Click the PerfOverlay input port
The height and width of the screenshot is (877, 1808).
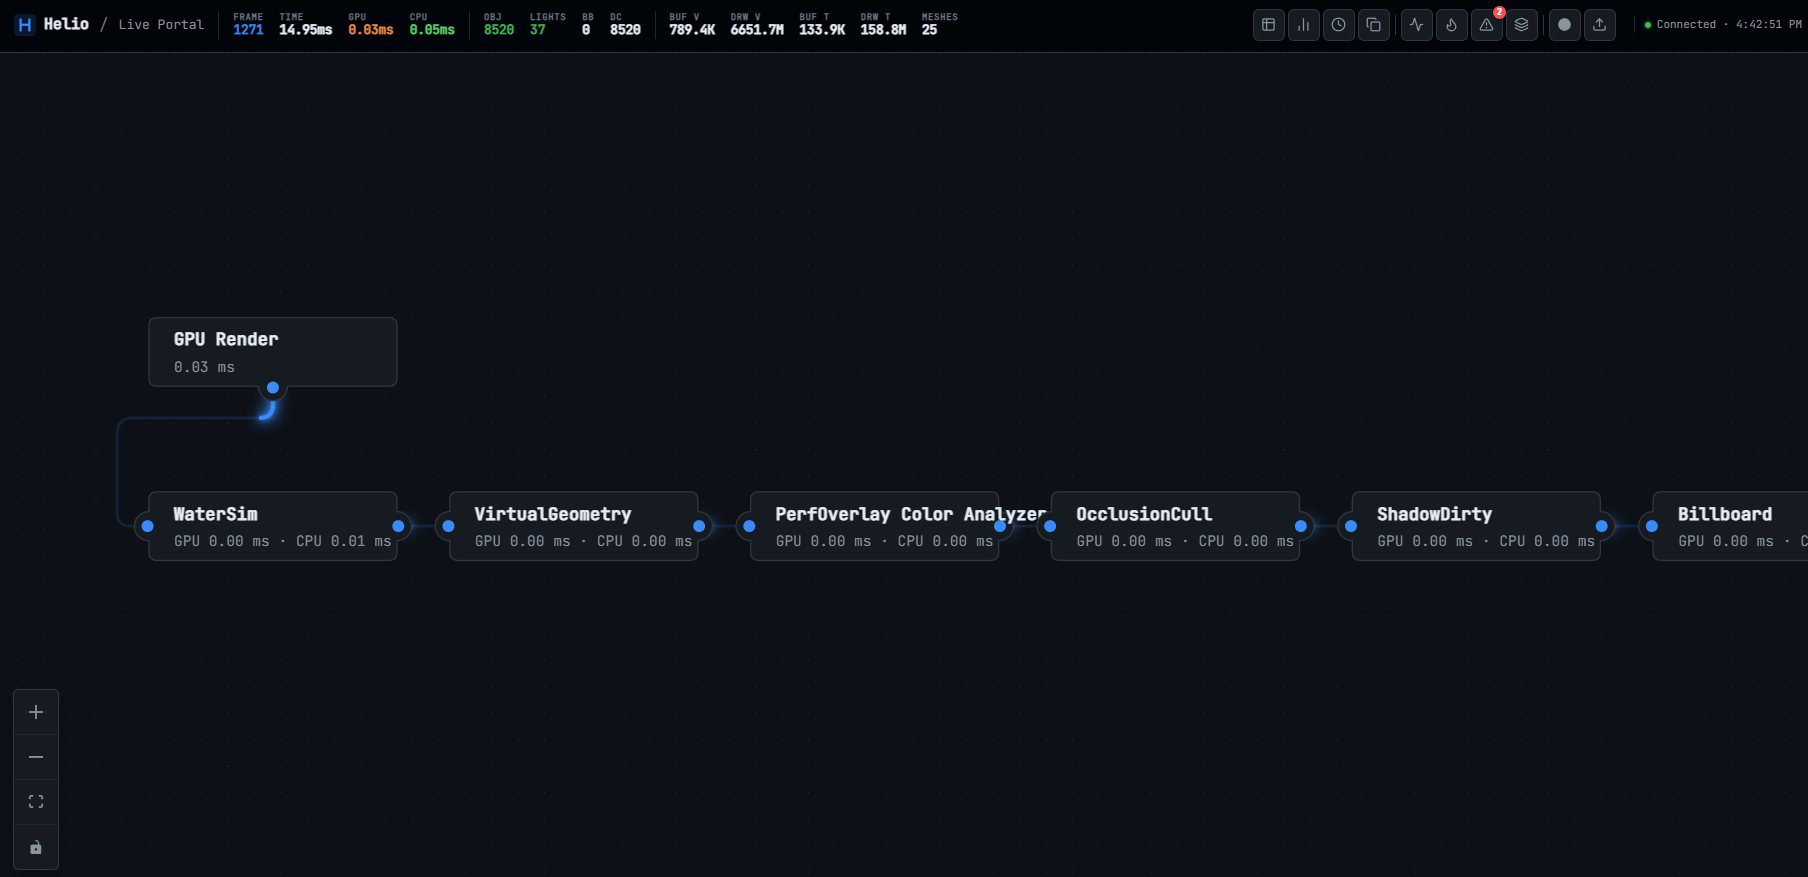[749, 526]
